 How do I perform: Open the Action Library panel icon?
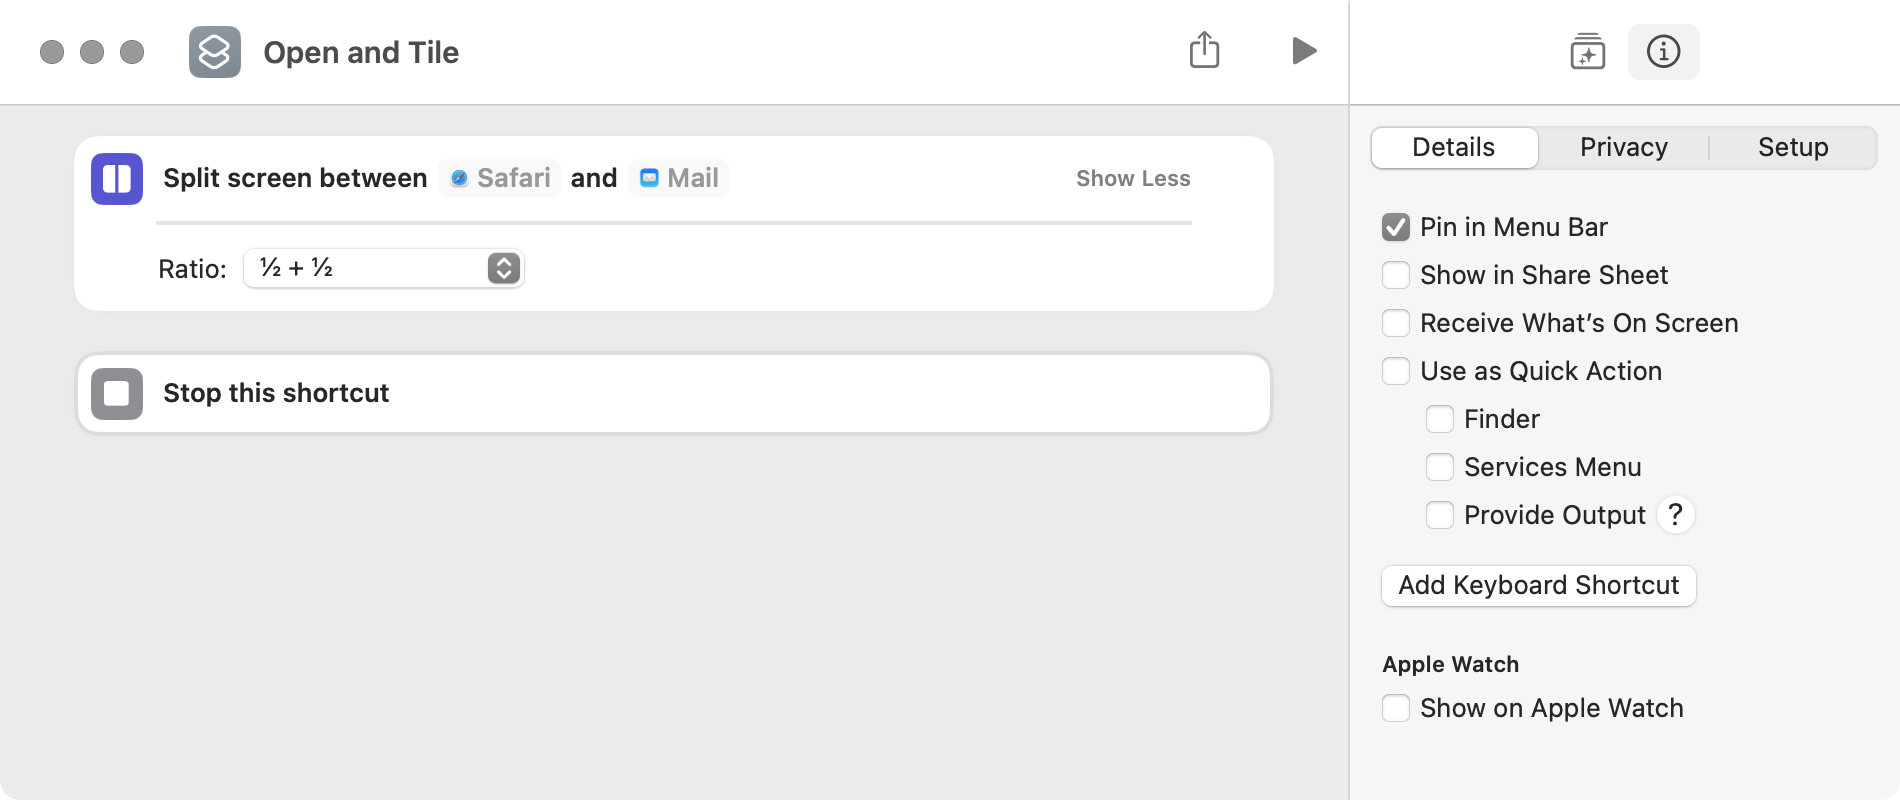1587,51
